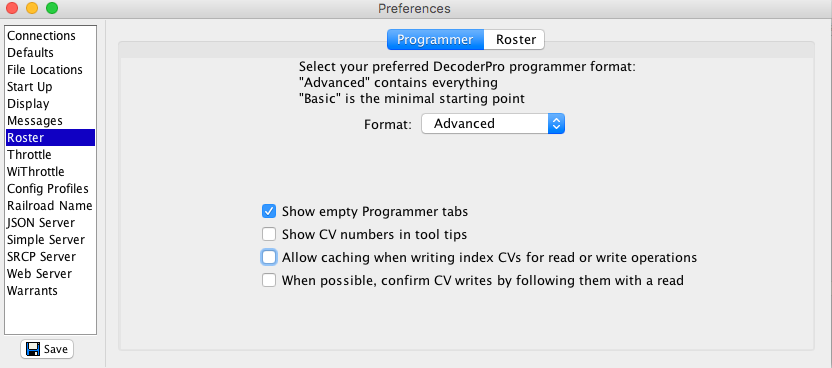Maximize the Preferences window with the green button
The image size is (832, 368).
point(51,8)
